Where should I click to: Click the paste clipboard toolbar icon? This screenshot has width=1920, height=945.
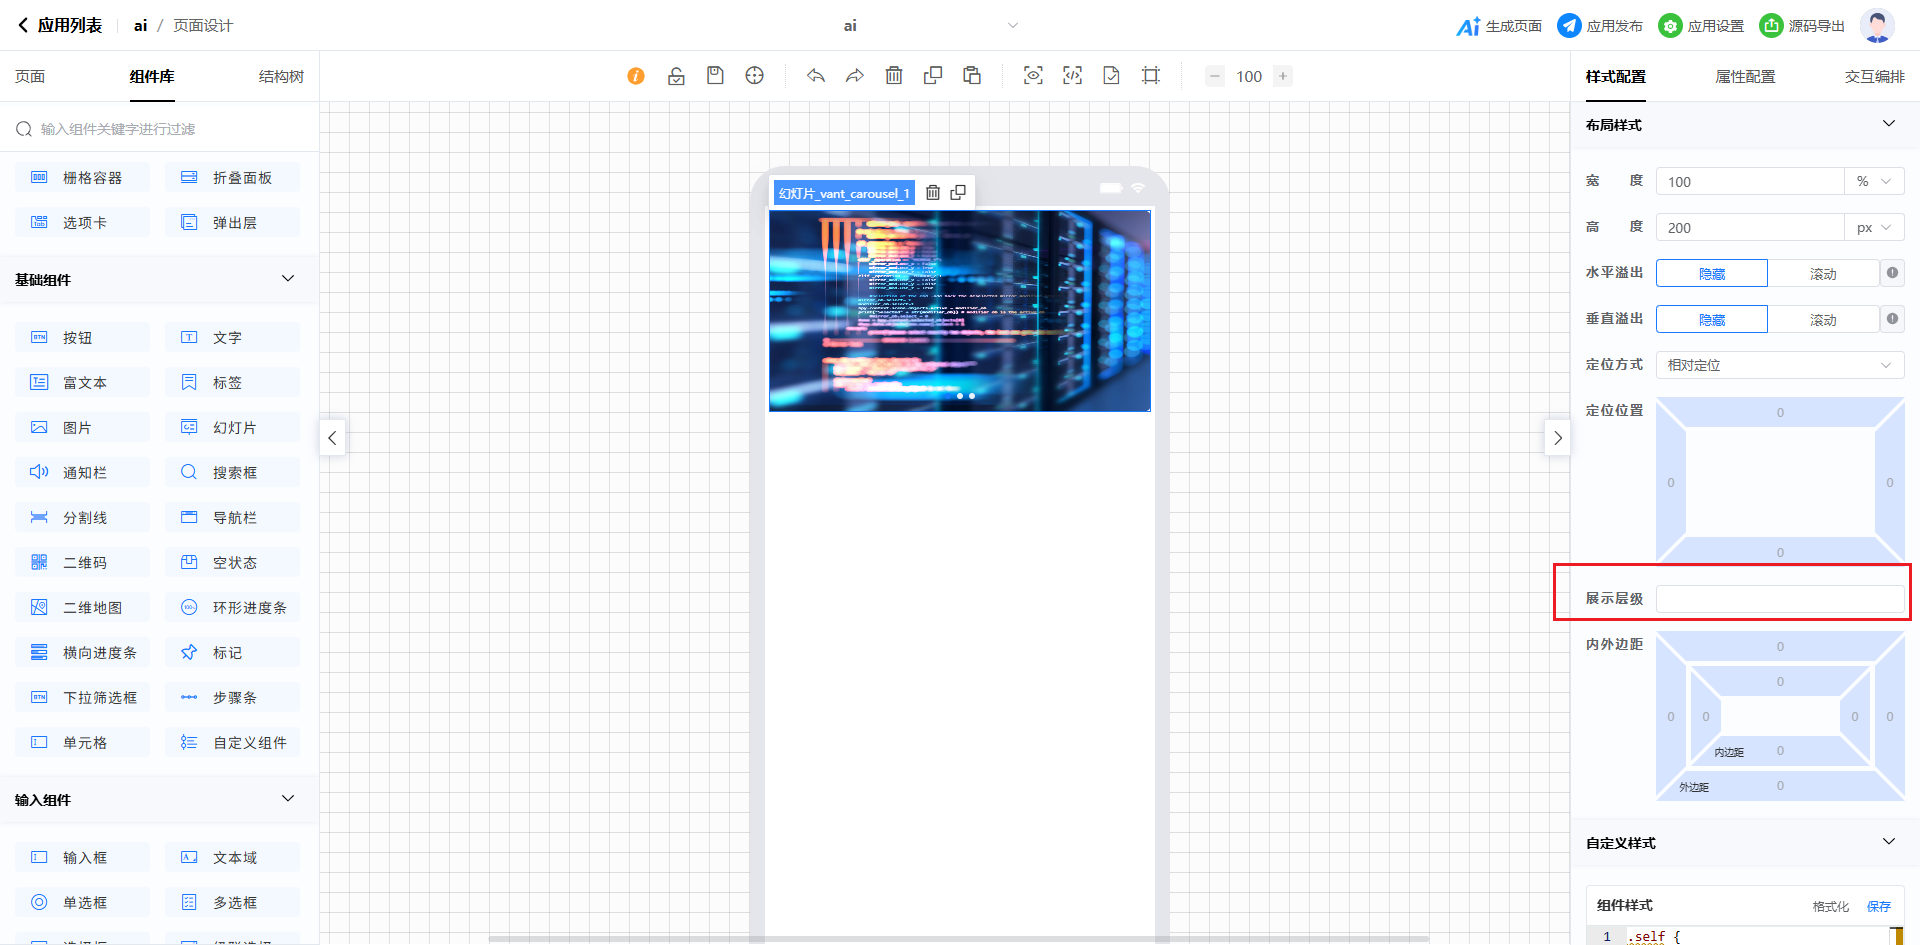click(972, 76)
